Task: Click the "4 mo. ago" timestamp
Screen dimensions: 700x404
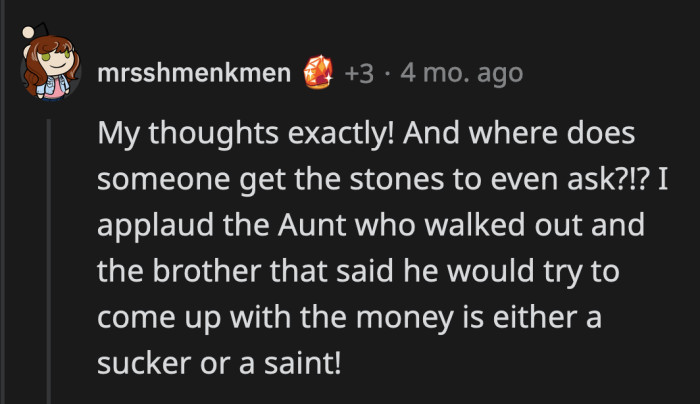Action: pos(460,72)
